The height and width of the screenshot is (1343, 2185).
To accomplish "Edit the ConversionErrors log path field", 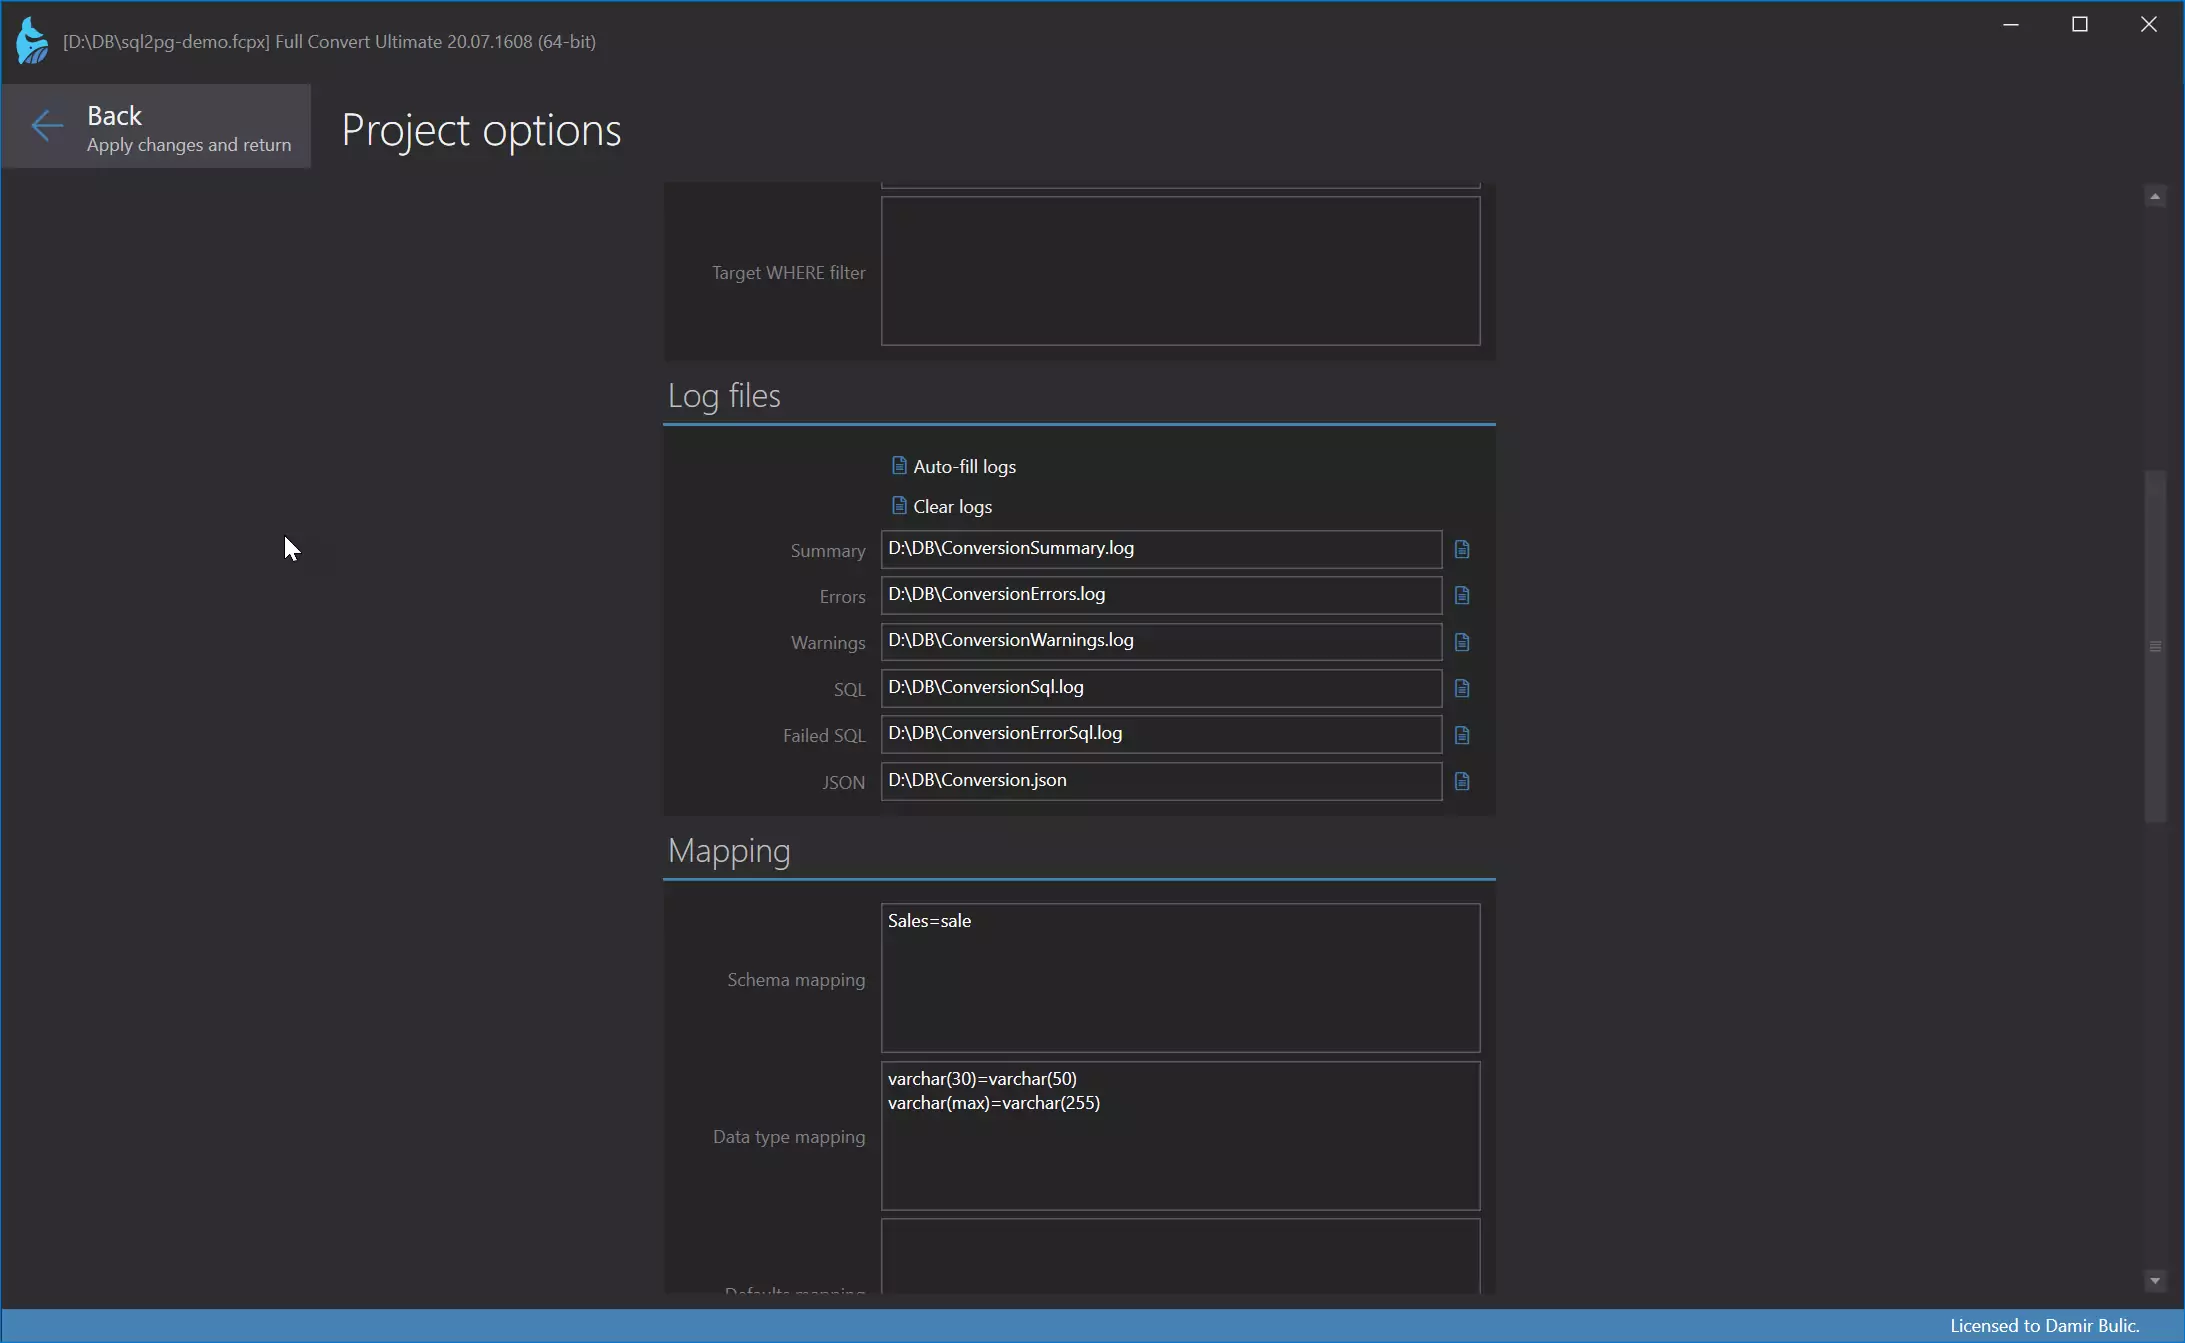I will tap(1160, 593).
